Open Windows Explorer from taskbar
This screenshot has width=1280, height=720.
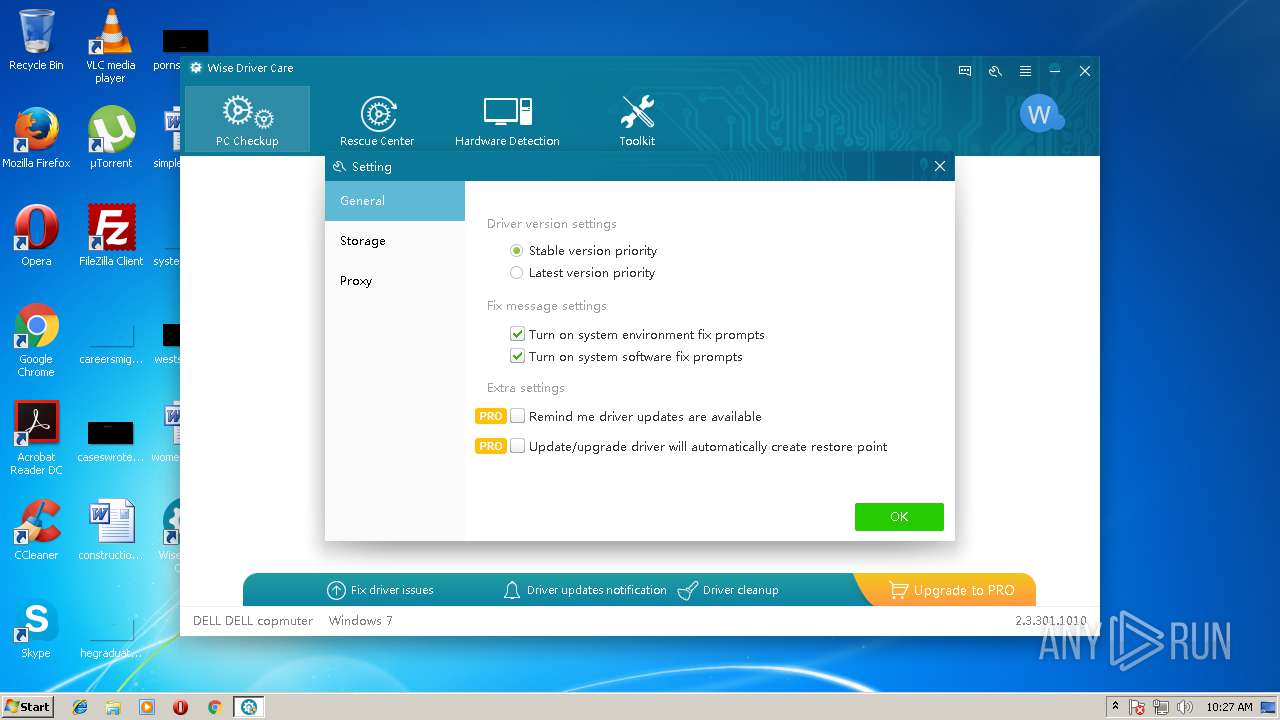(113, 707)
